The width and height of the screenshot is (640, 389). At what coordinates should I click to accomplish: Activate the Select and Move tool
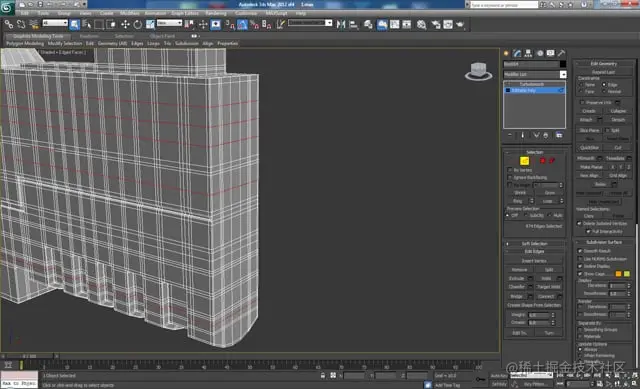pos(125,25)
